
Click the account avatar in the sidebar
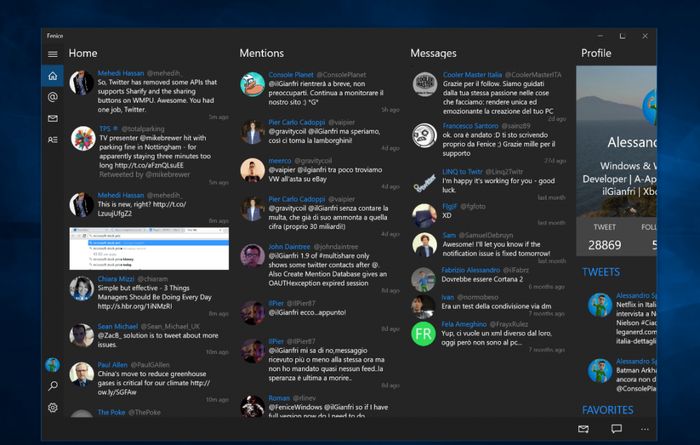coord(52,365)
